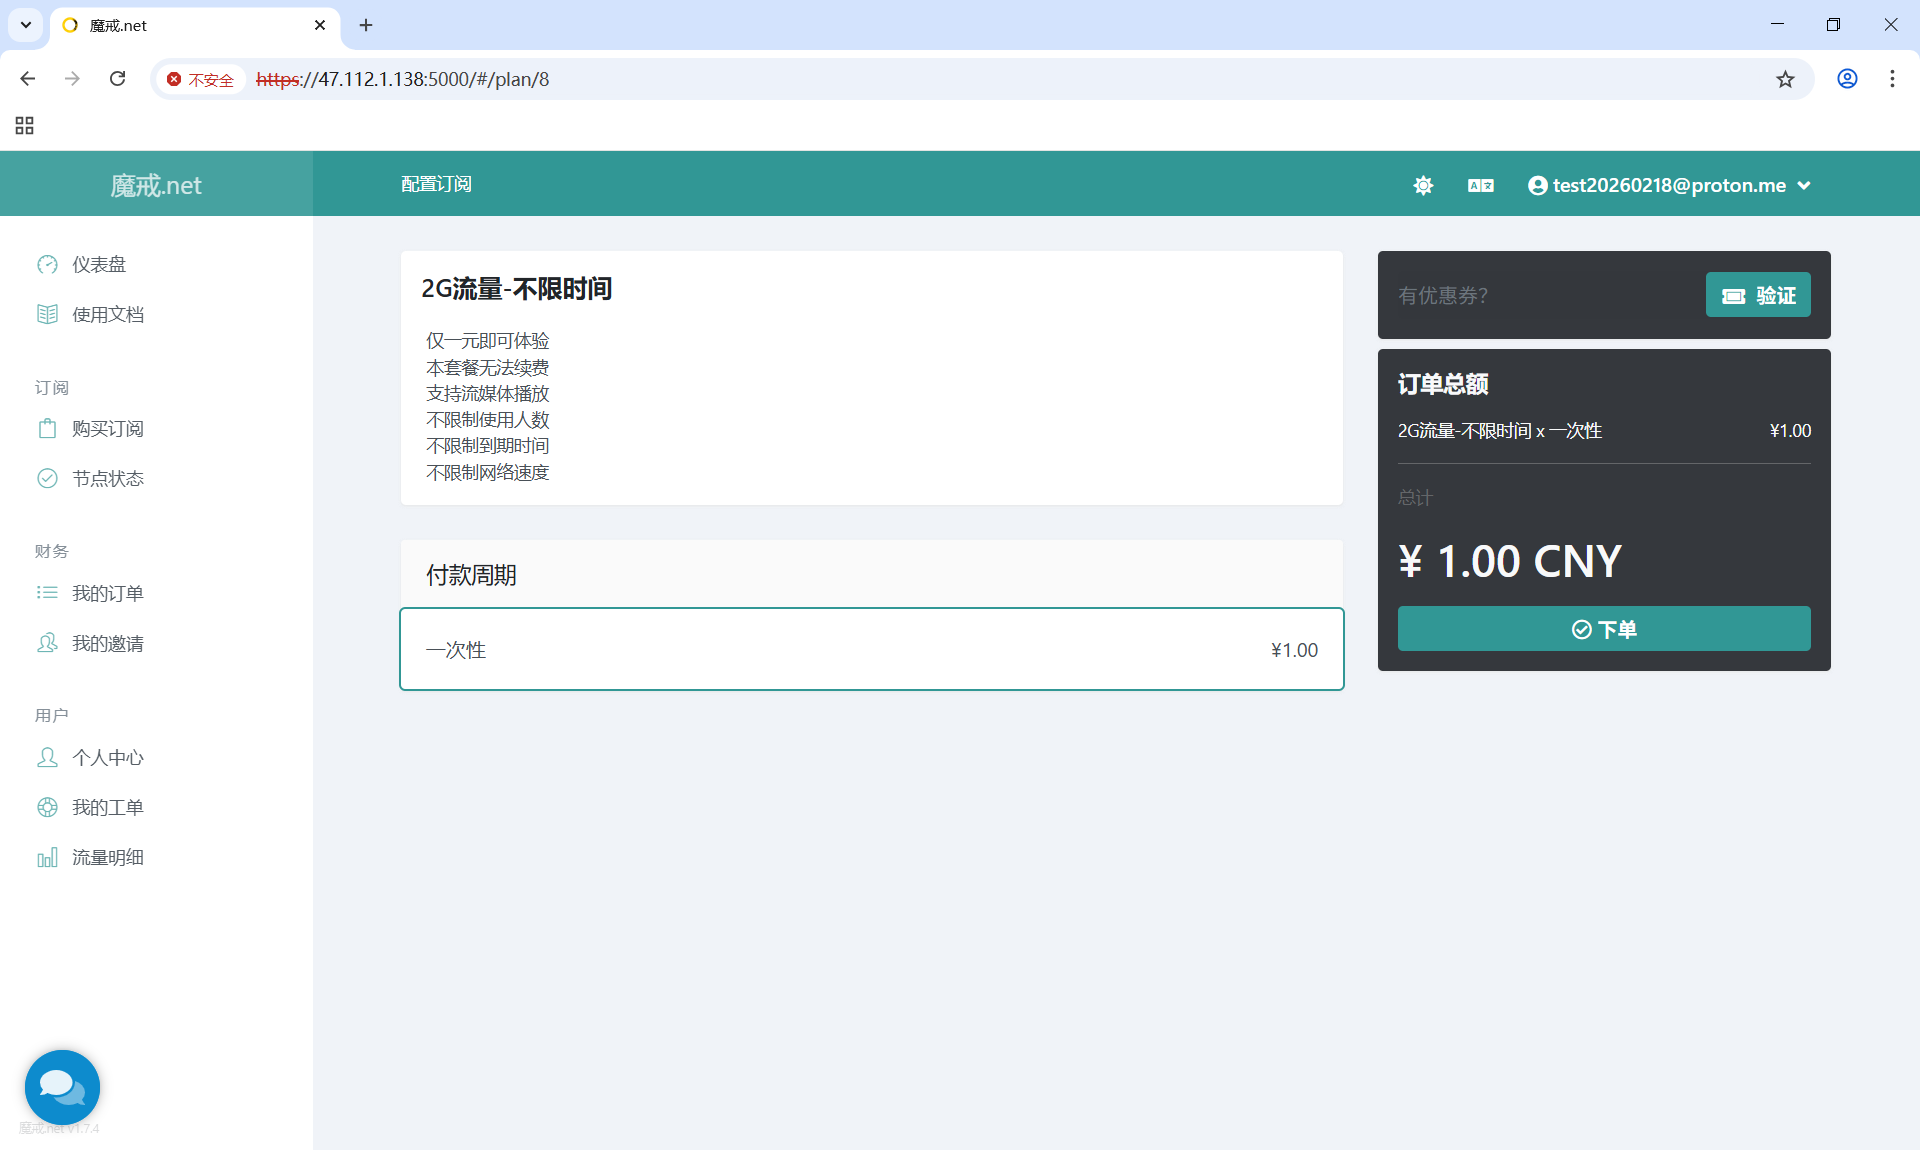Toggle dark mode sun icon

(1423, 185)
